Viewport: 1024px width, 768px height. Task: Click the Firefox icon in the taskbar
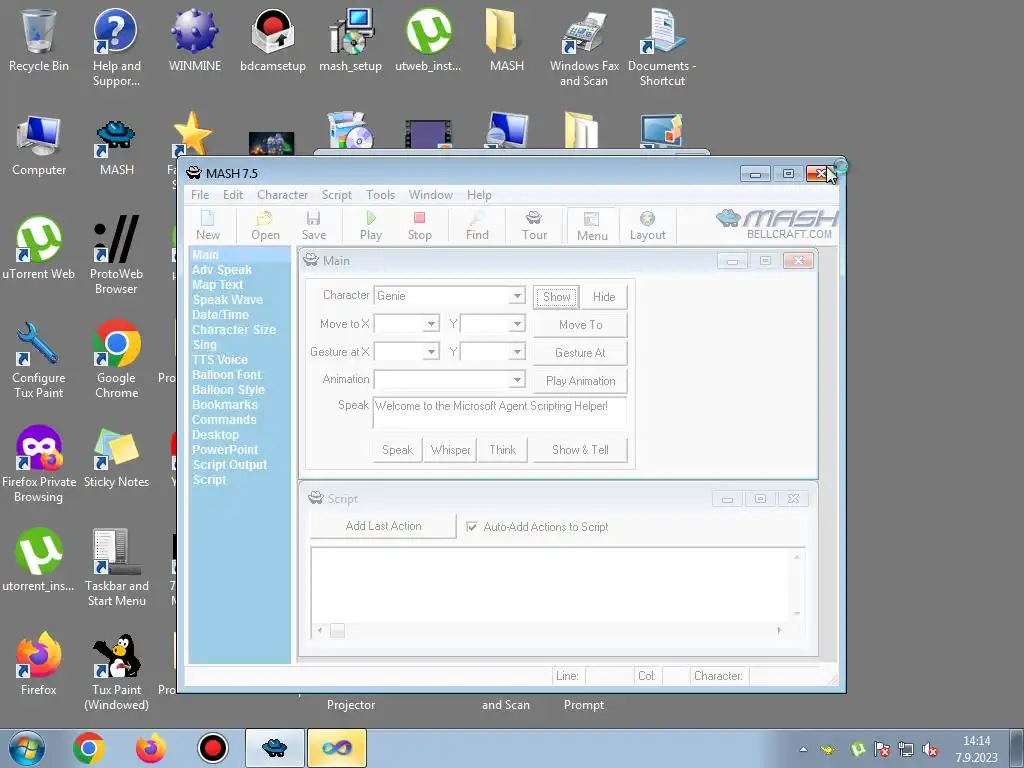coord(150,748)
